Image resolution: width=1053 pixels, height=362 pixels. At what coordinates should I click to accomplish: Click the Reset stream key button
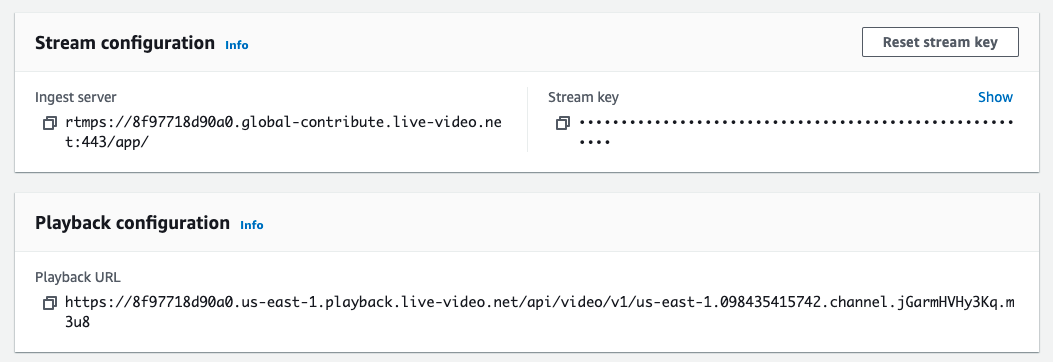coord(940,42)
